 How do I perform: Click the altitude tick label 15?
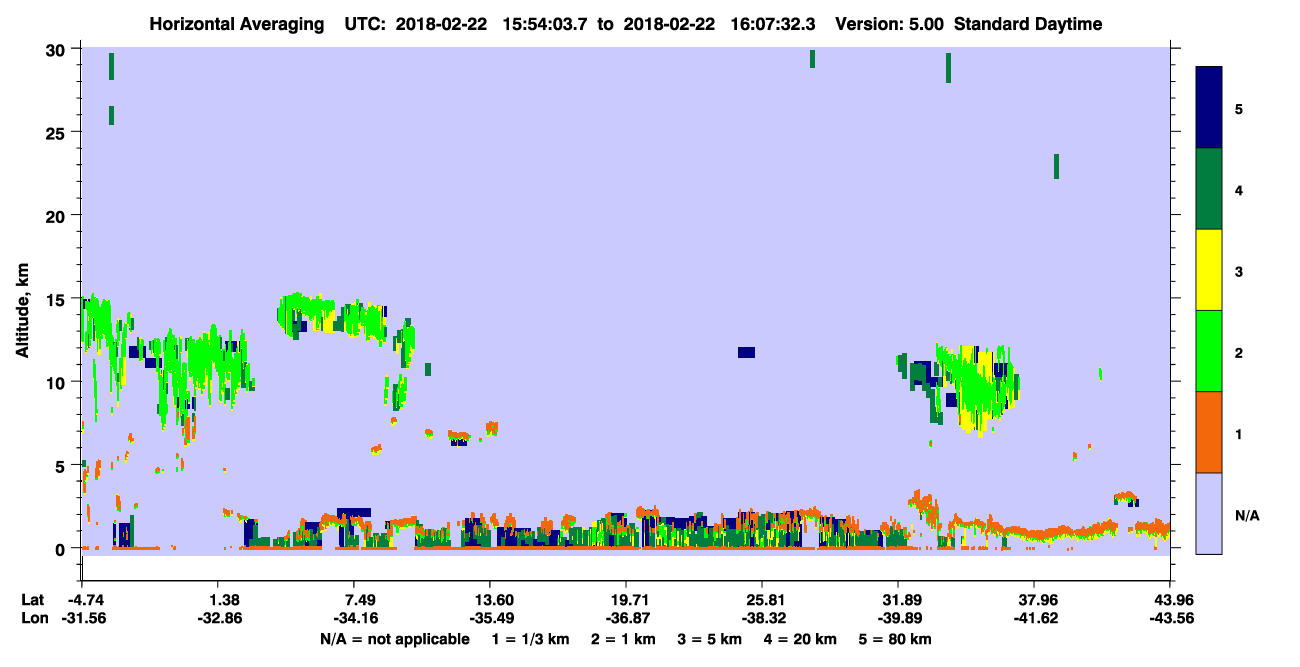(x=57, y=299)
